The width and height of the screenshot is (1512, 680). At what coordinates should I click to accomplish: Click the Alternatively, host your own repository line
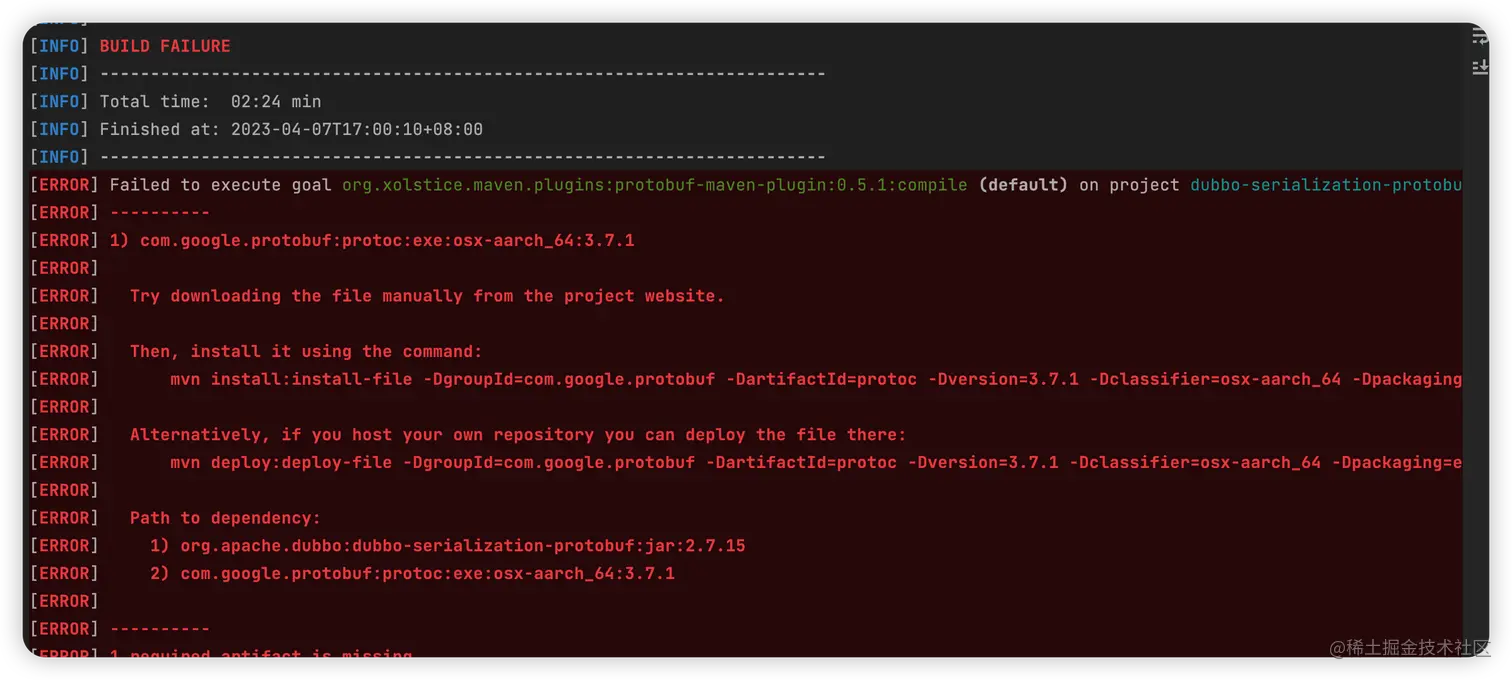[x=518, y=435]
